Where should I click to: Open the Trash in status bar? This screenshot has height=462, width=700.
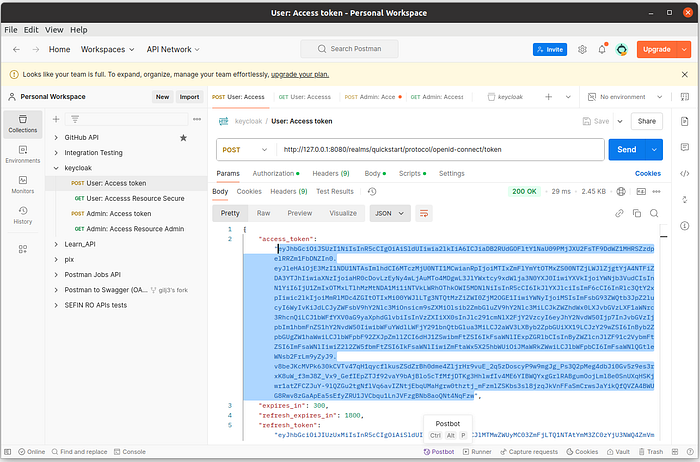point(650,452)
